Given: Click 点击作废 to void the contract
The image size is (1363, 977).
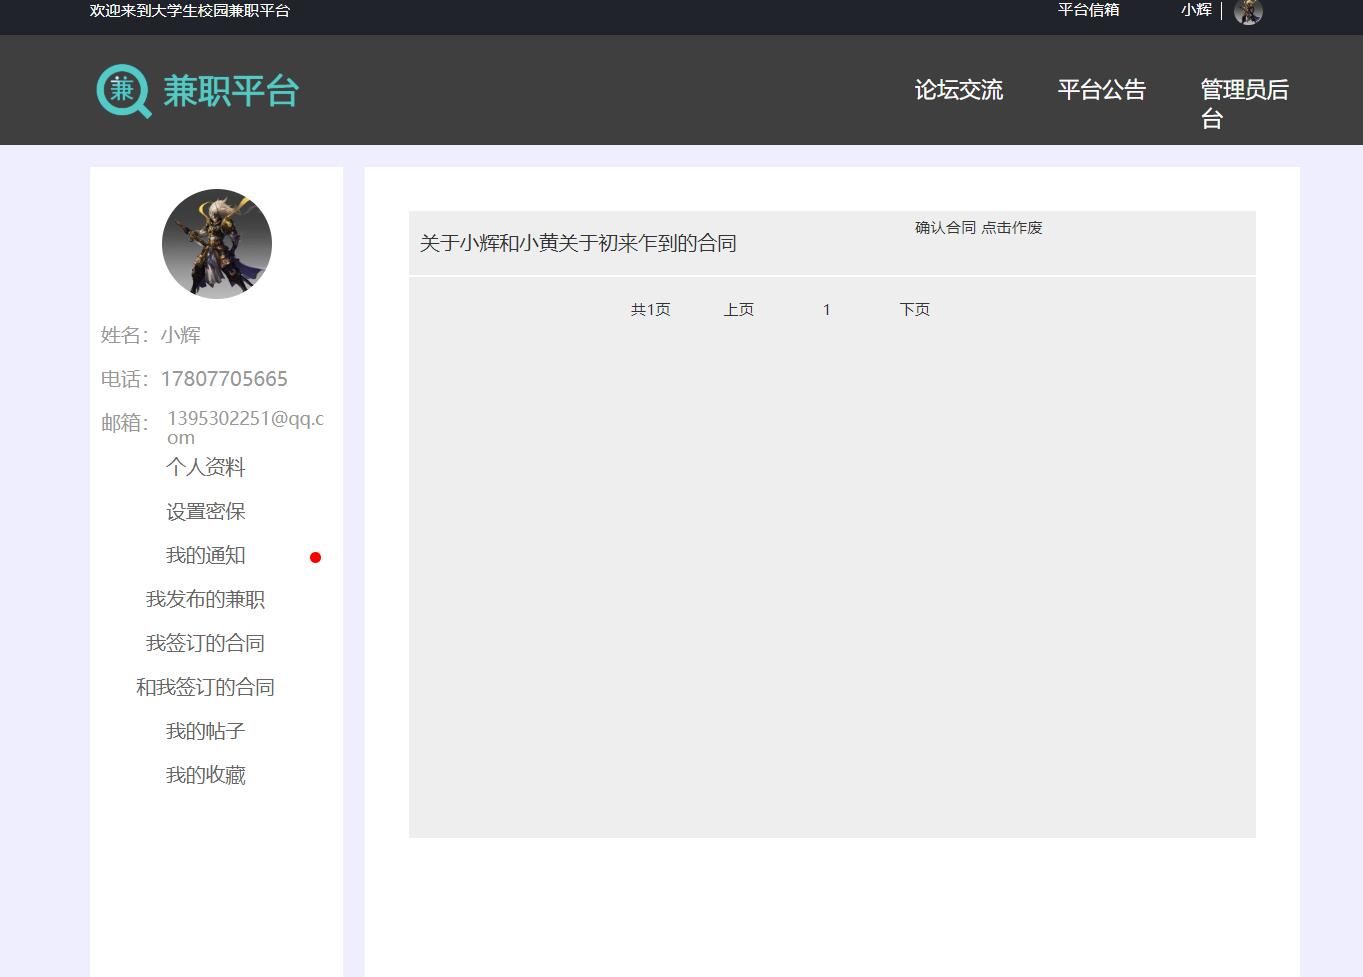Looking at the screenshot, I should point(1011,227).
